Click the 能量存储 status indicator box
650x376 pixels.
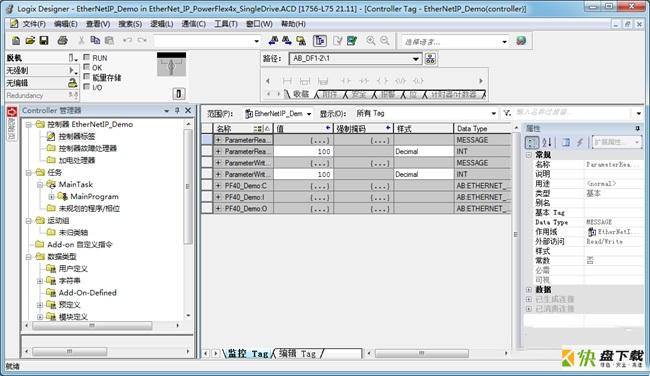coord(87,77)
